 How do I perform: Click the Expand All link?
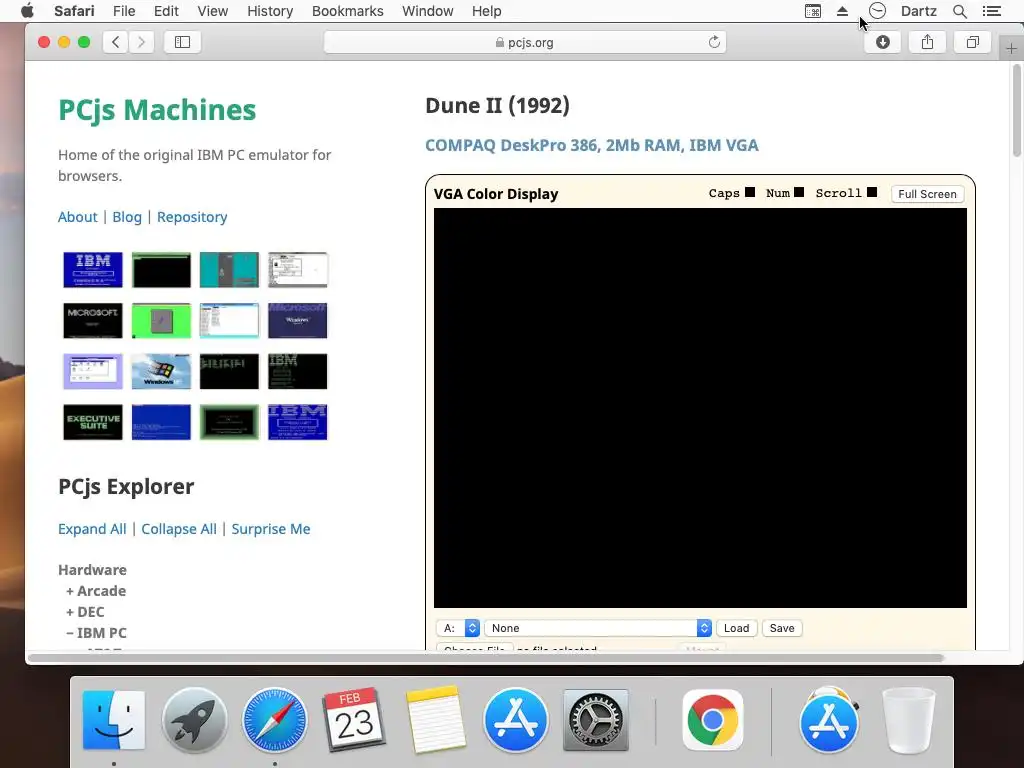pos(92,529)
